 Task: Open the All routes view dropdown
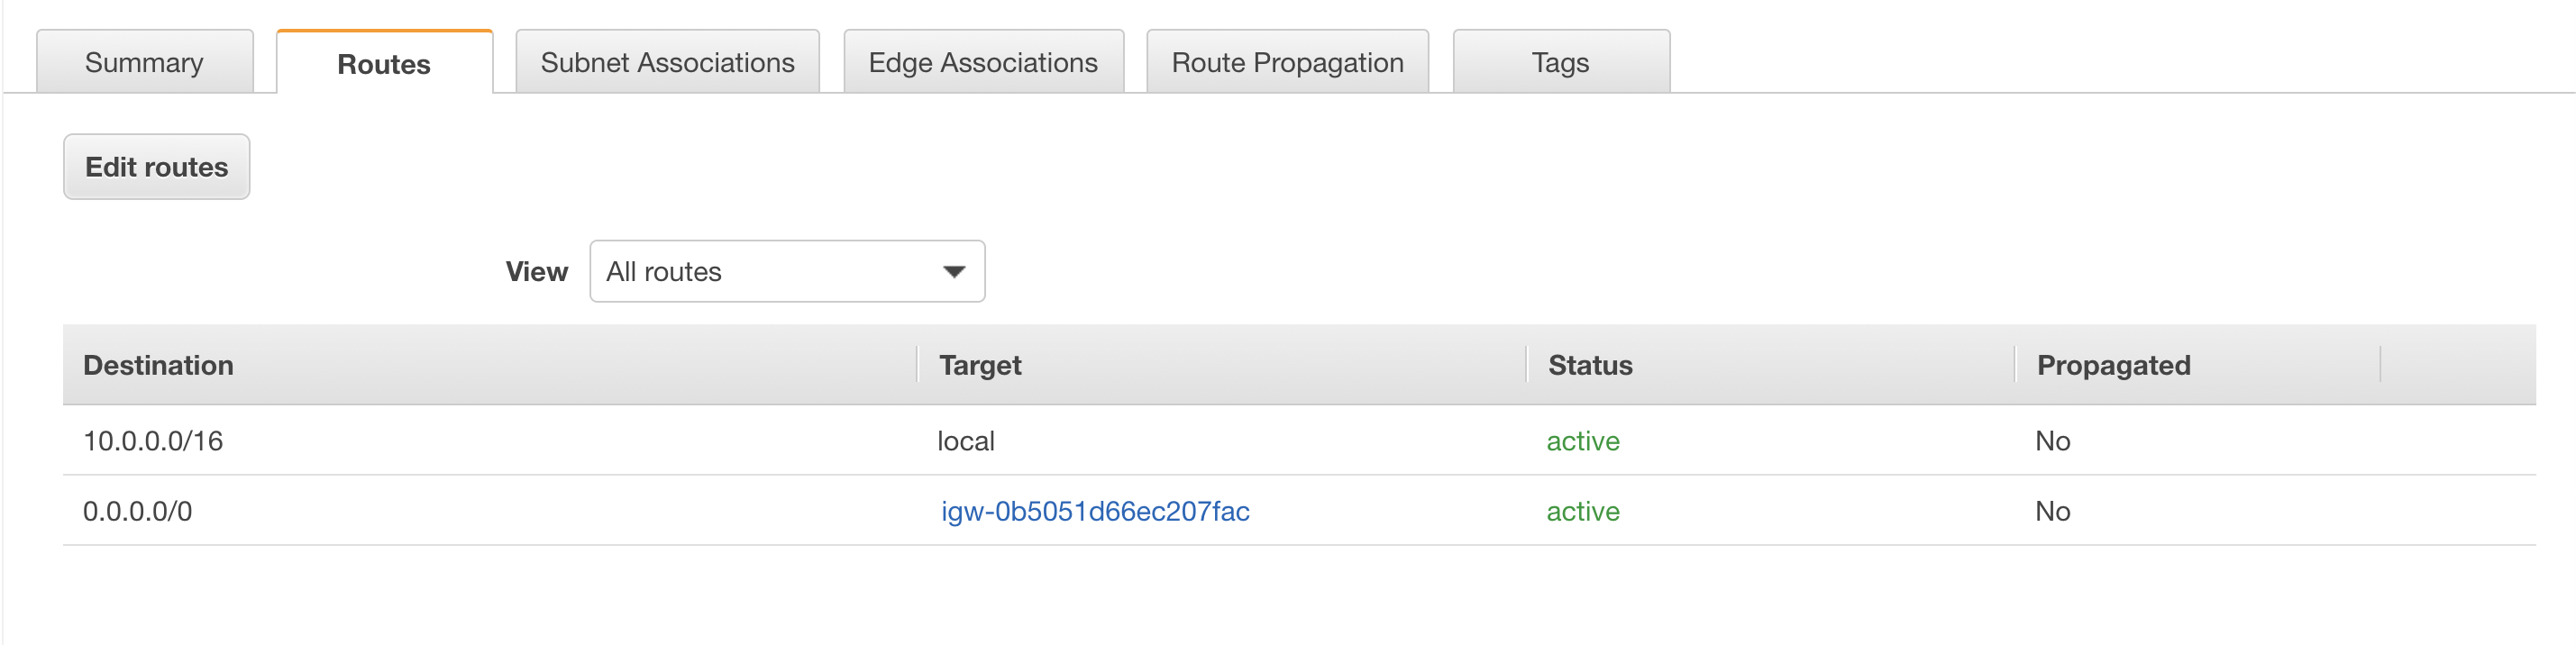click(x=787, y=271)
